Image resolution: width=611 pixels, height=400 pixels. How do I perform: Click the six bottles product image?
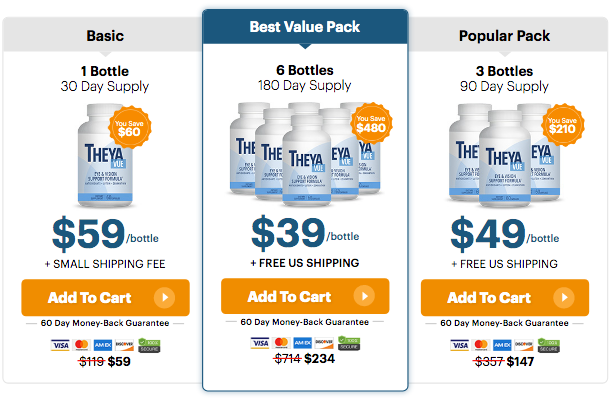tap(305, 154)
